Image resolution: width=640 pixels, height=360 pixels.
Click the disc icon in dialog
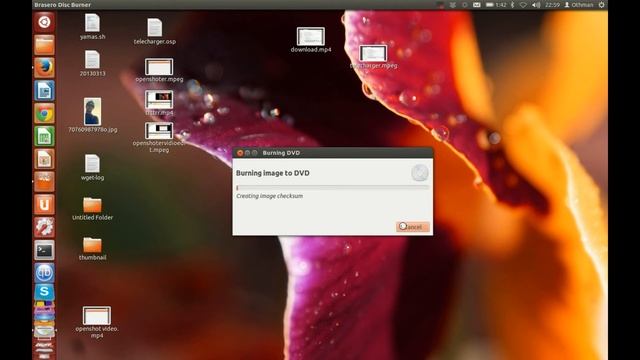click(x=420, y=173)
